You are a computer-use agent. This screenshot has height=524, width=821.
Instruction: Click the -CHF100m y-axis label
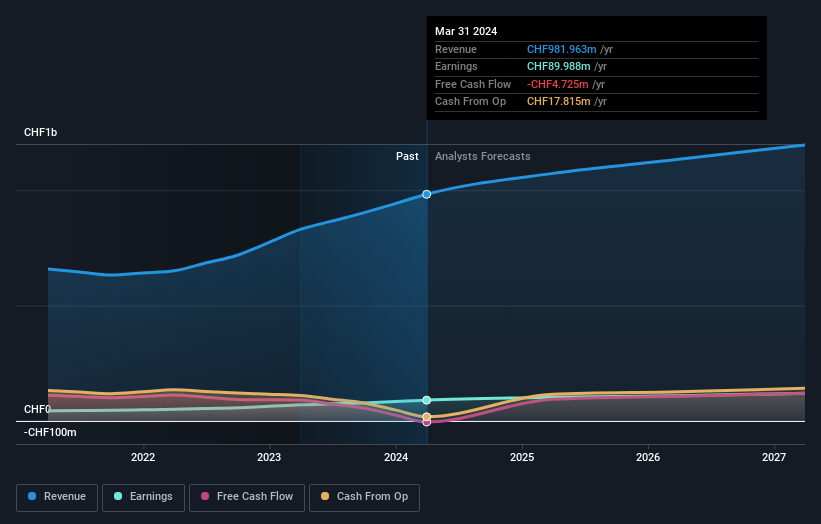click(50, 432)
